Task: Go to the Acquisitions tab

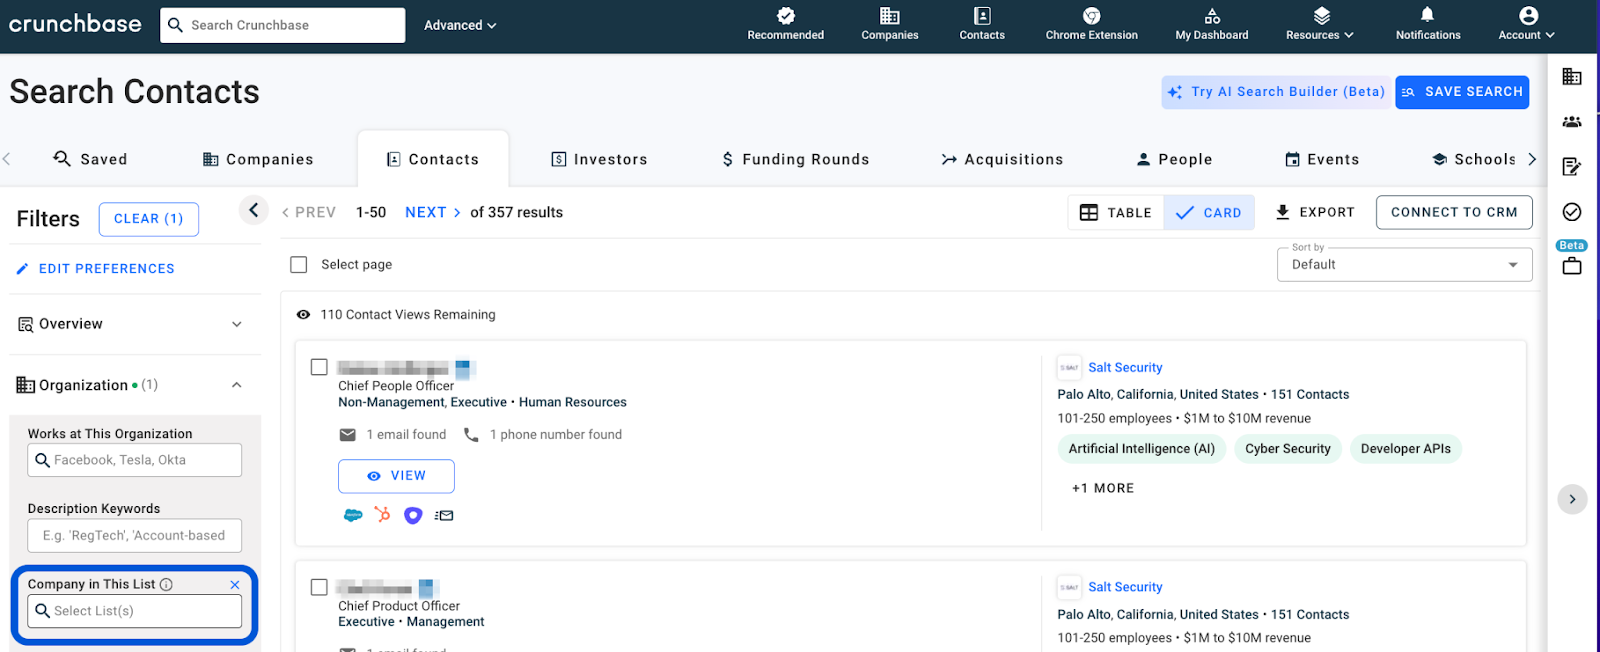Action: [1002, 159]
